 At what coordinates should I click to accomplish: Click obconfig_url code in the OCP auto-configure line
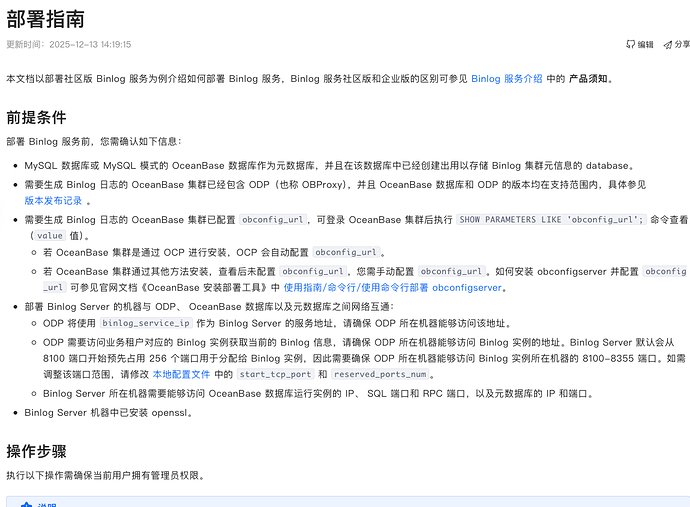[345, 253]
